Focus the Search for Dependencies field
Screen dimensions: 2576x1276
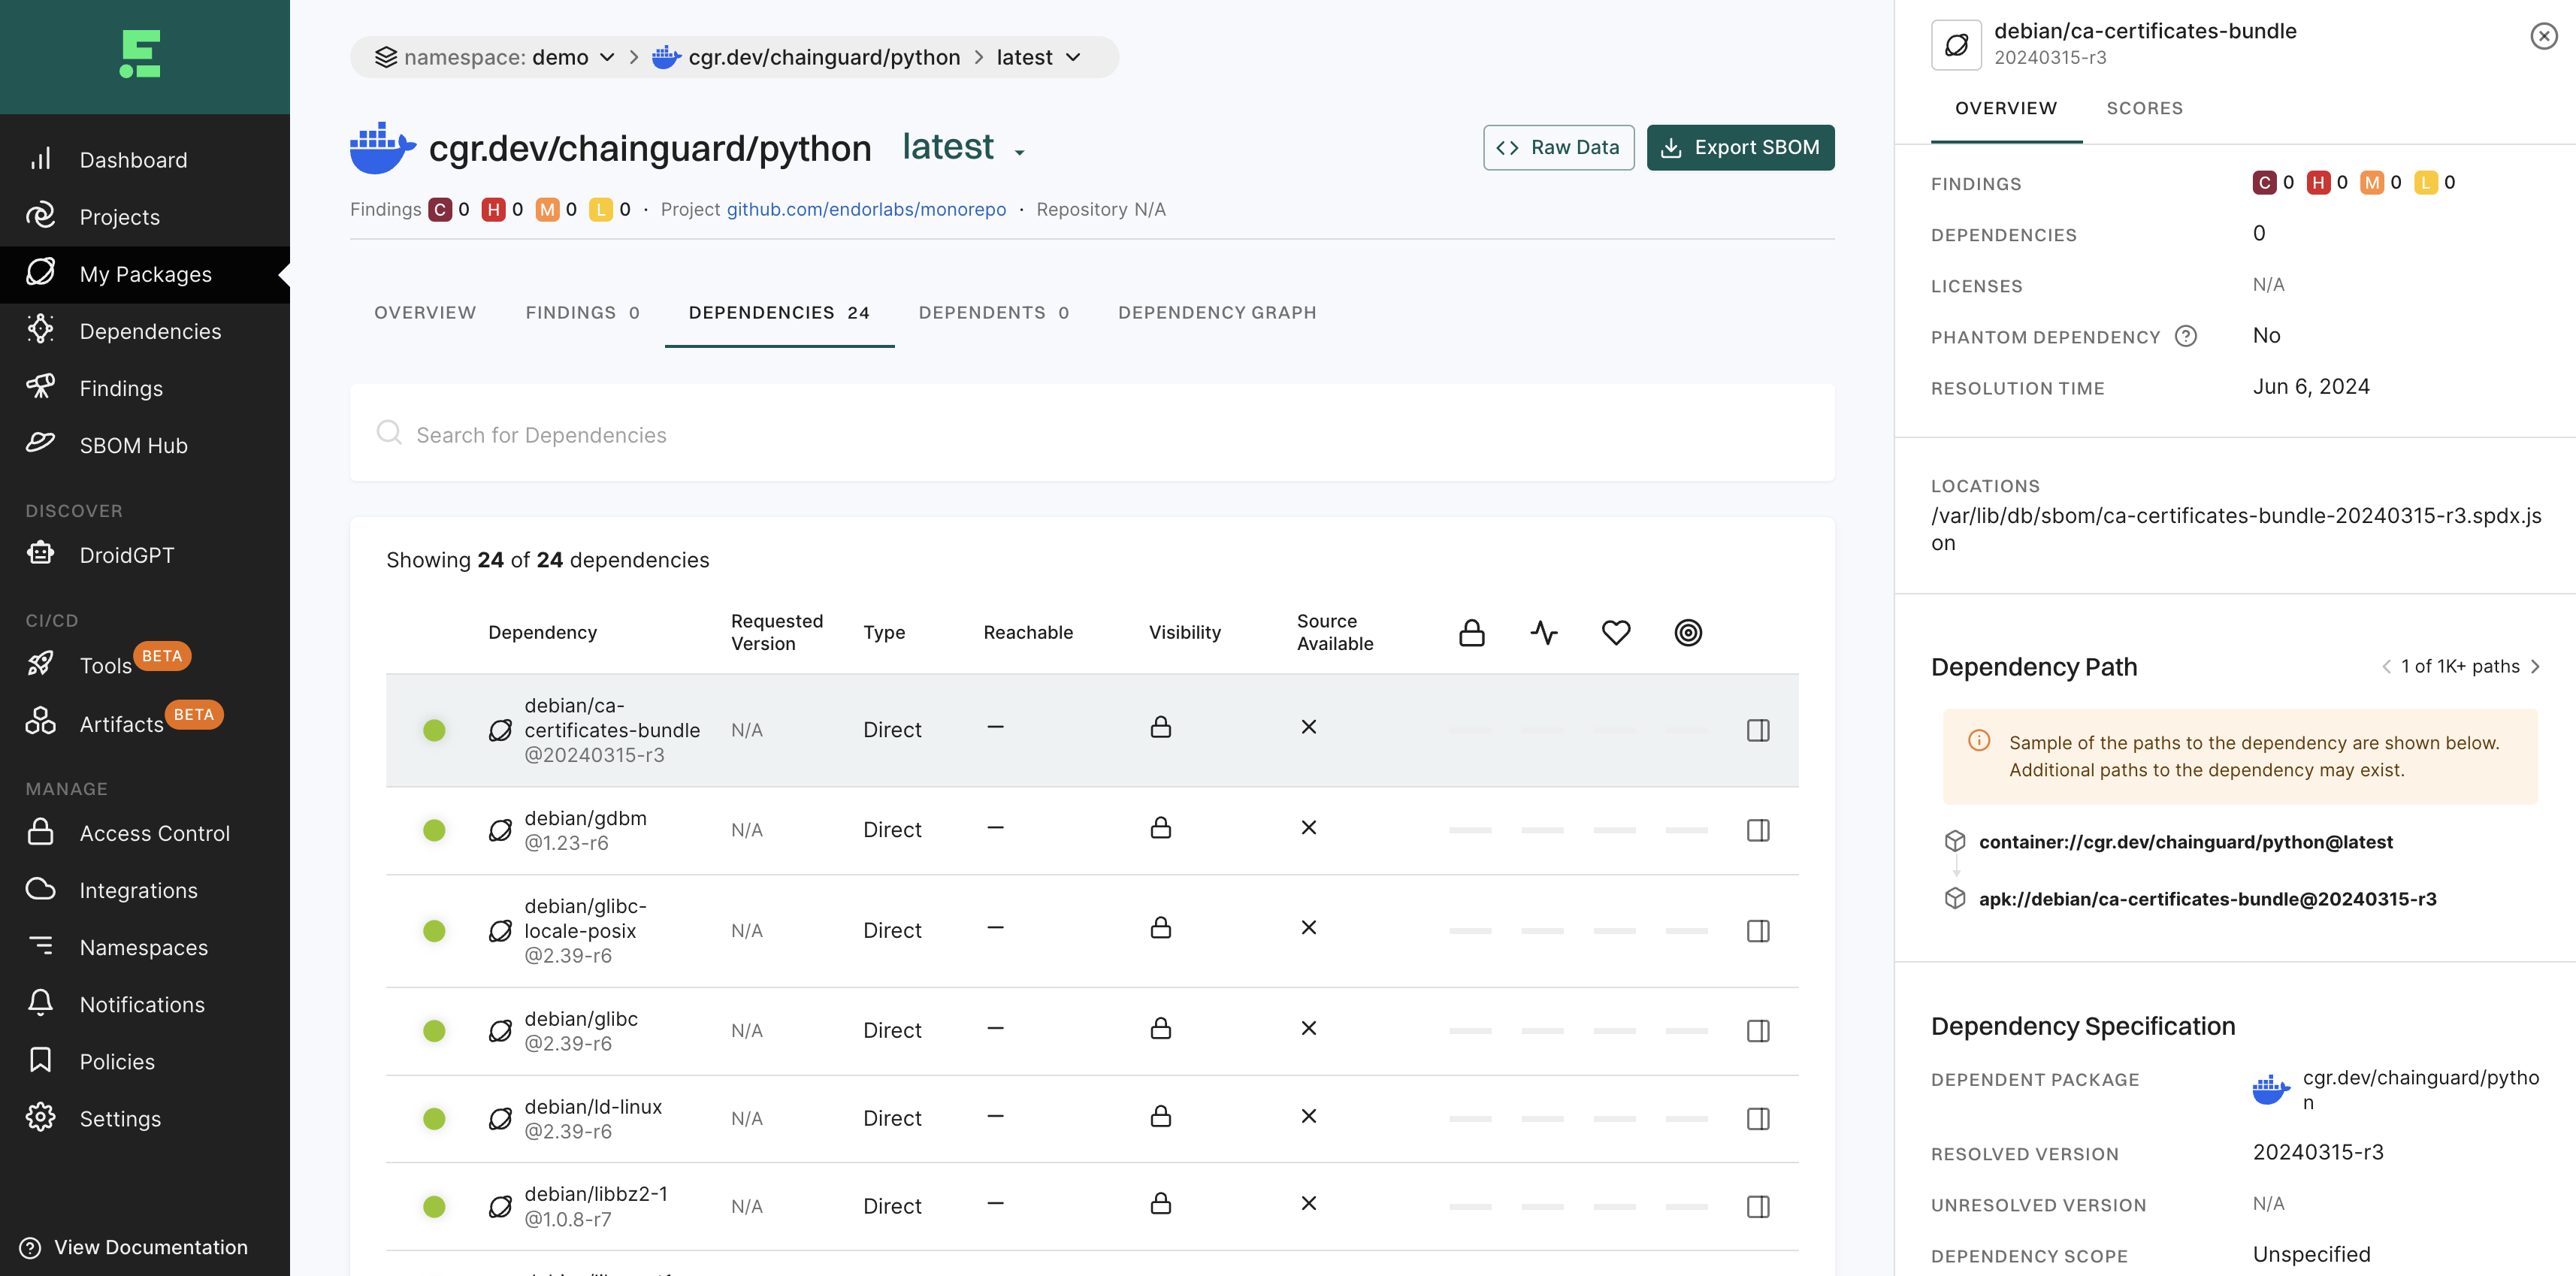tap(1092, 433)
